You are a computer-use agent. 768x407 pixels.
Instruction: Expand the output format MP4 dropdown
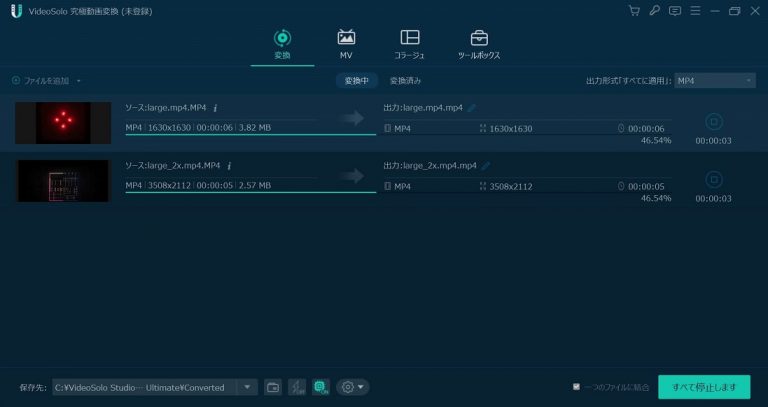pyautogui.click(x=715, y=80)
